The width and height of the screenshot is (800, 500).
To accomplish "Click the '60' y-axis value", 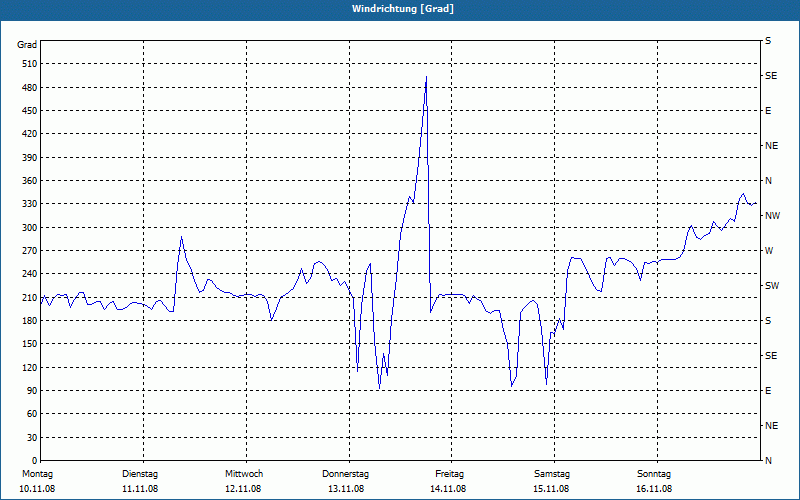I will [32, 414].
